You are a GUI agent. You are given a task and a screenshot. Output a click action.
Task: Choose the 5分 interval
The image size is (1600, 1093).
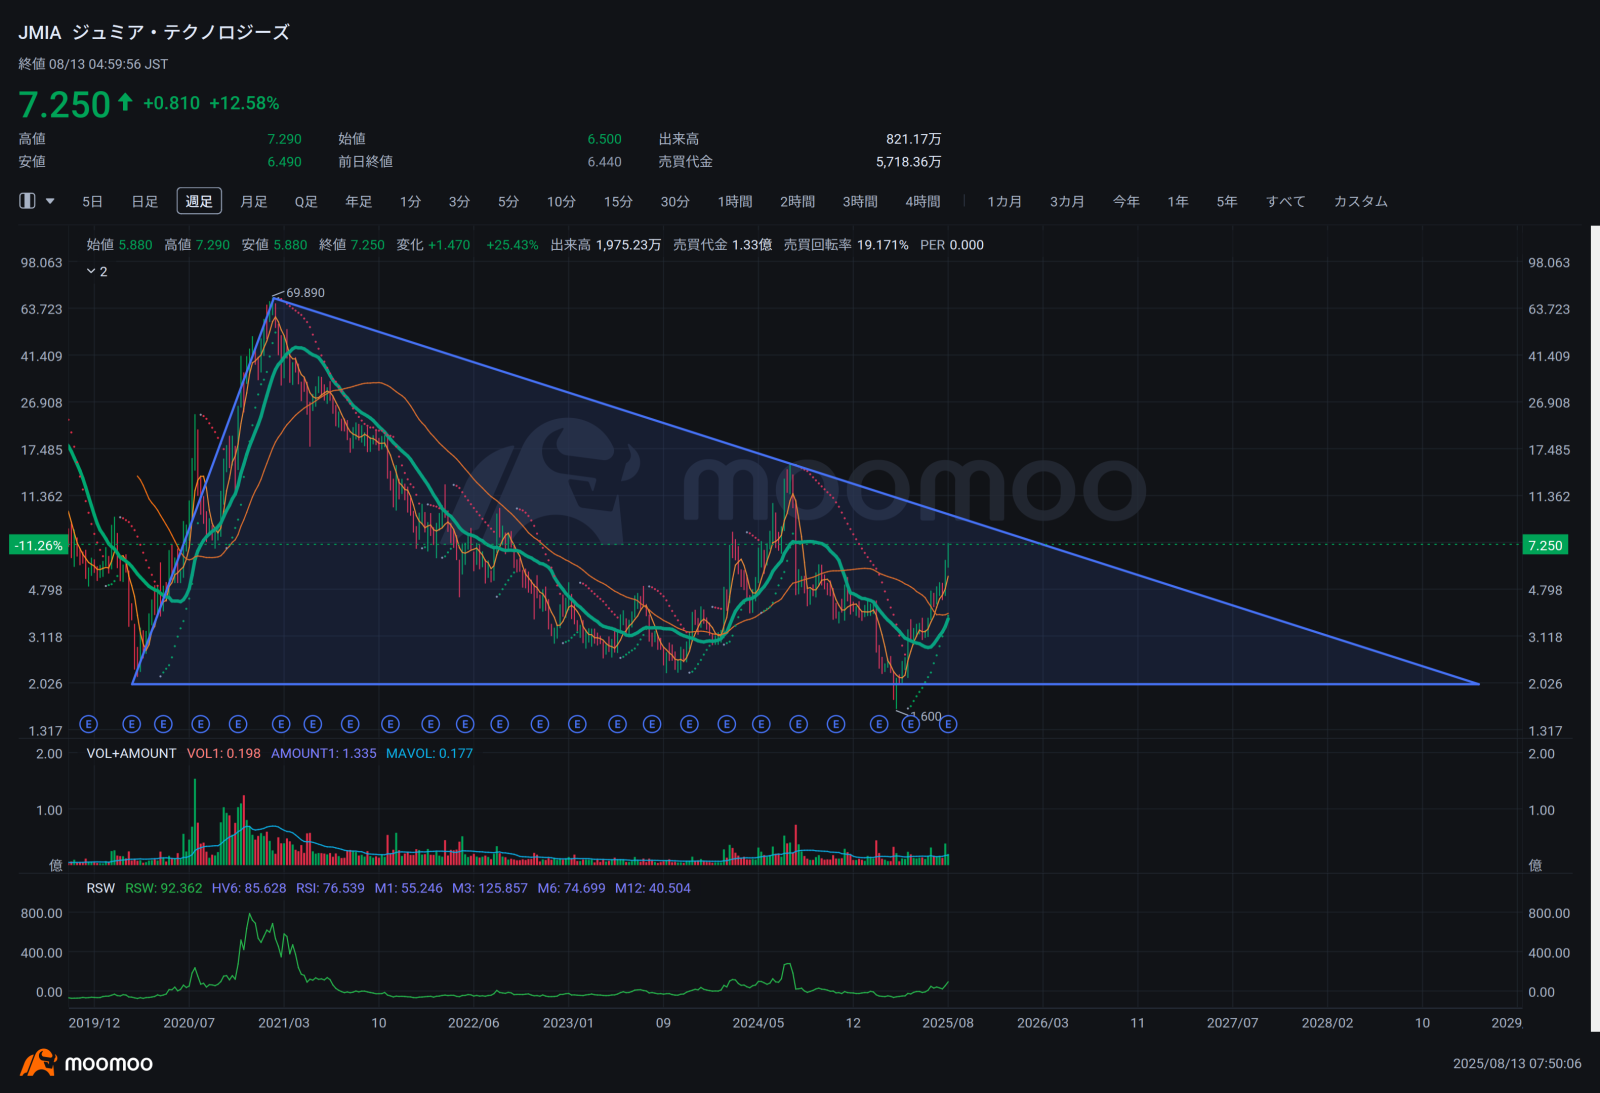508,201
